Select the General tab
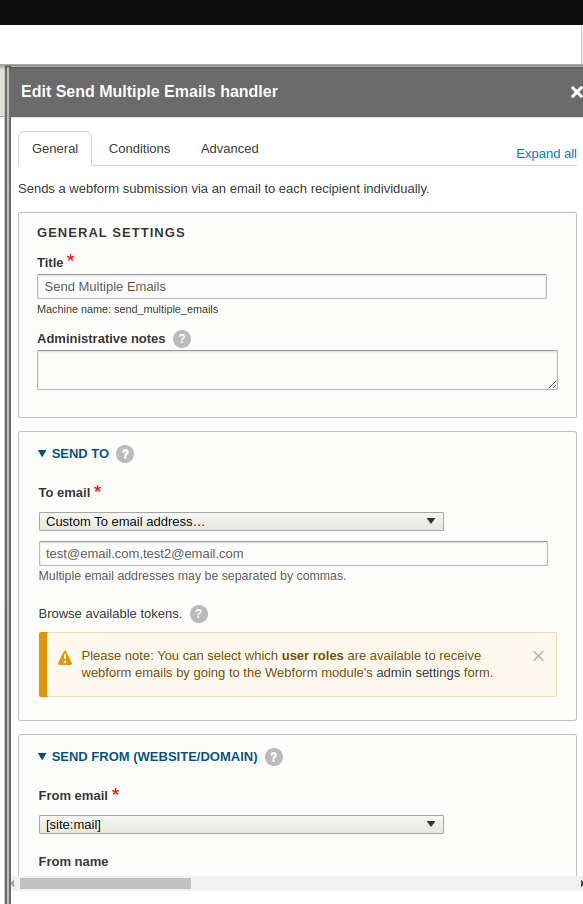583x904 pixels. point(55,149)
